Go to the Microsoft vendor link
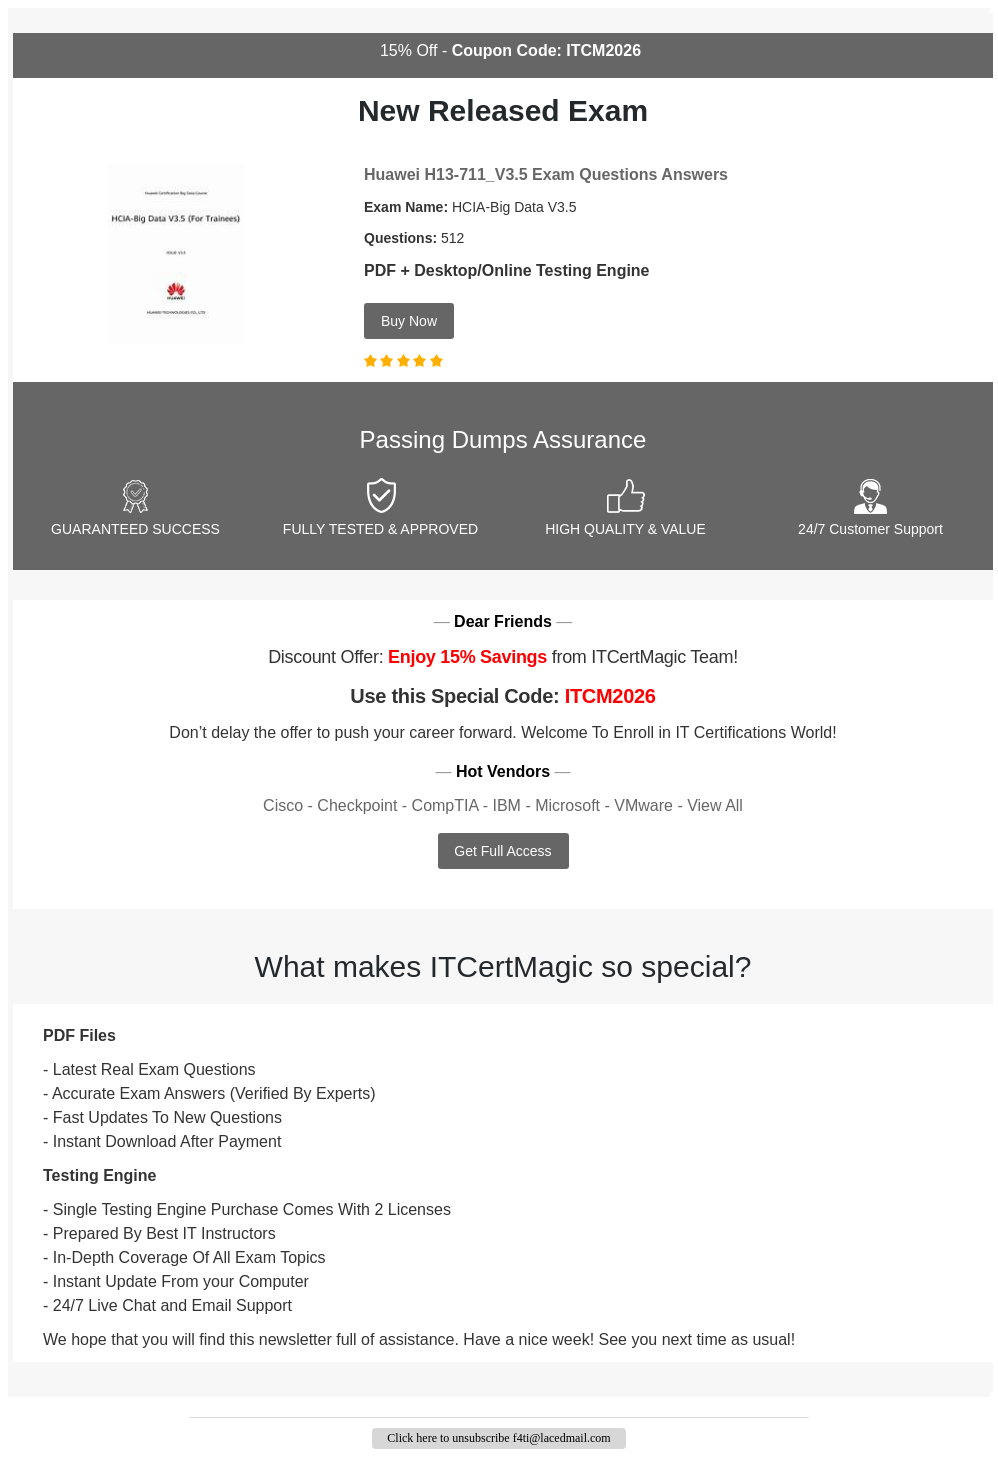The width and height of the screenshot is (998, 1467). click(x=567, y=806)
